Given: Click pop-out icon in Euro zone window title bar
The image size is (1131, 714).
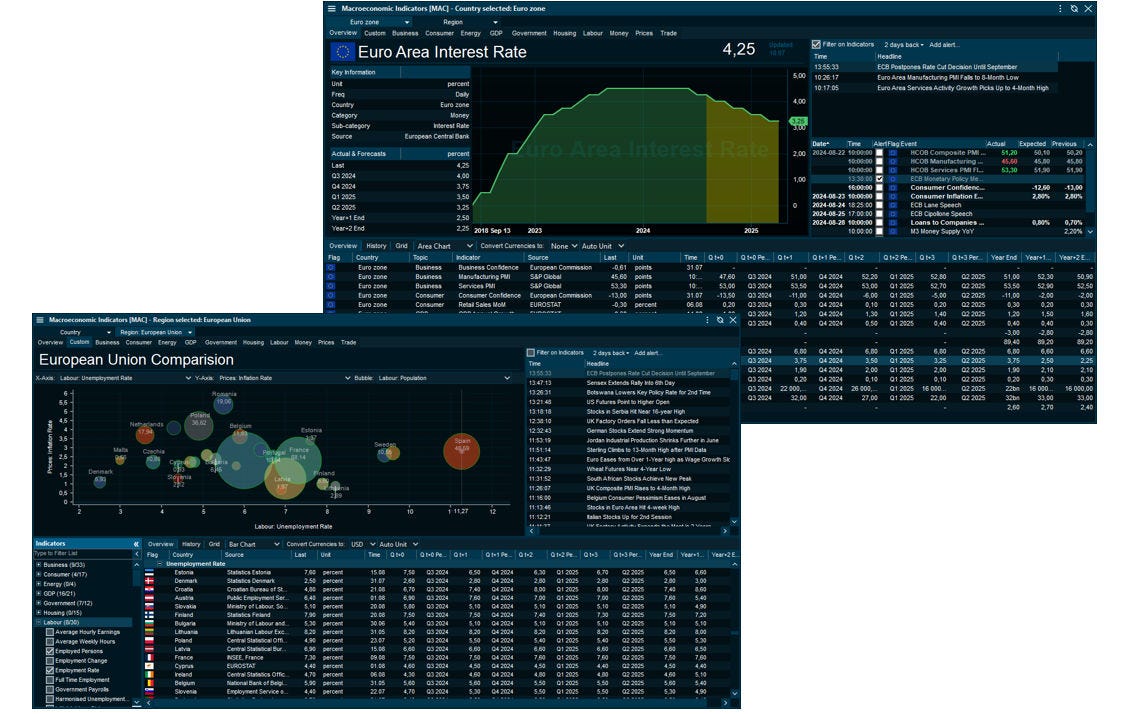Looking at the screenshot, I should tap(1074, 9).
